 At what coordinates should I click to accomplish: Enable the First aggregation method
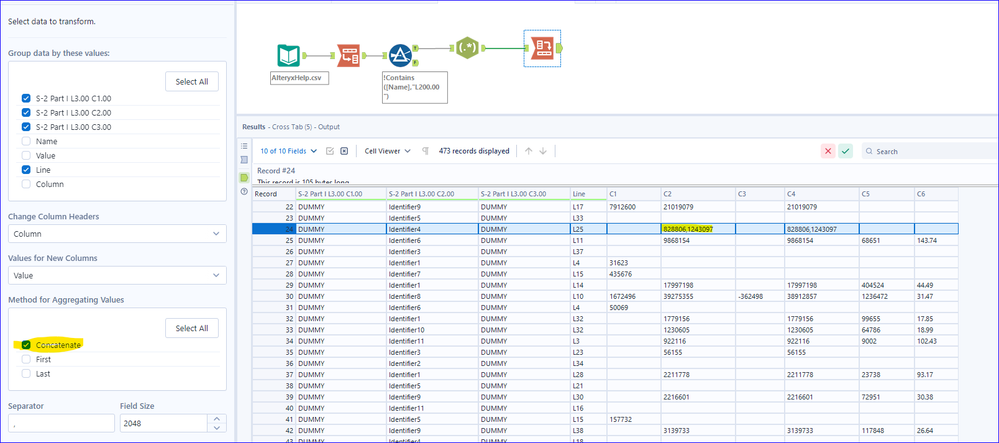(27, 358)
